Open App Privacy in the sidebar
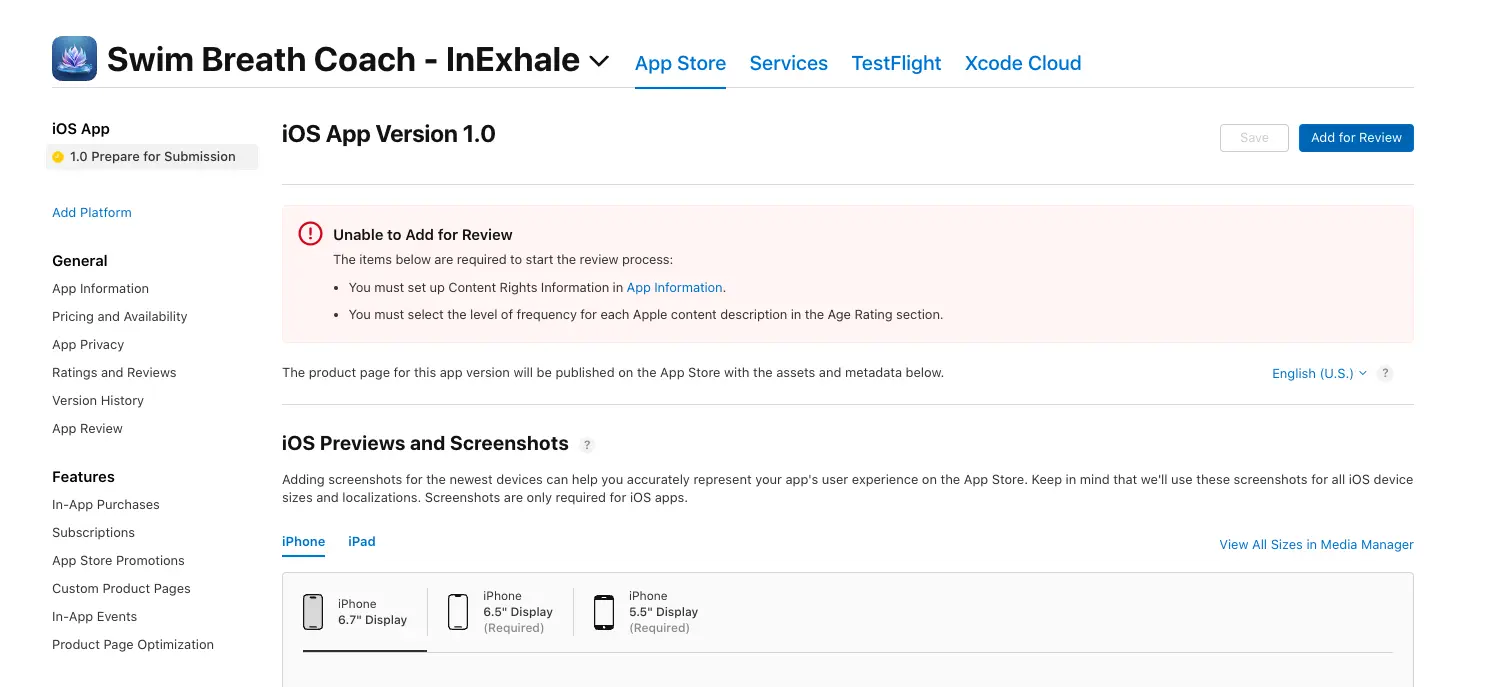This screenshot has height=687, width=1496. [x=88, y=344]
